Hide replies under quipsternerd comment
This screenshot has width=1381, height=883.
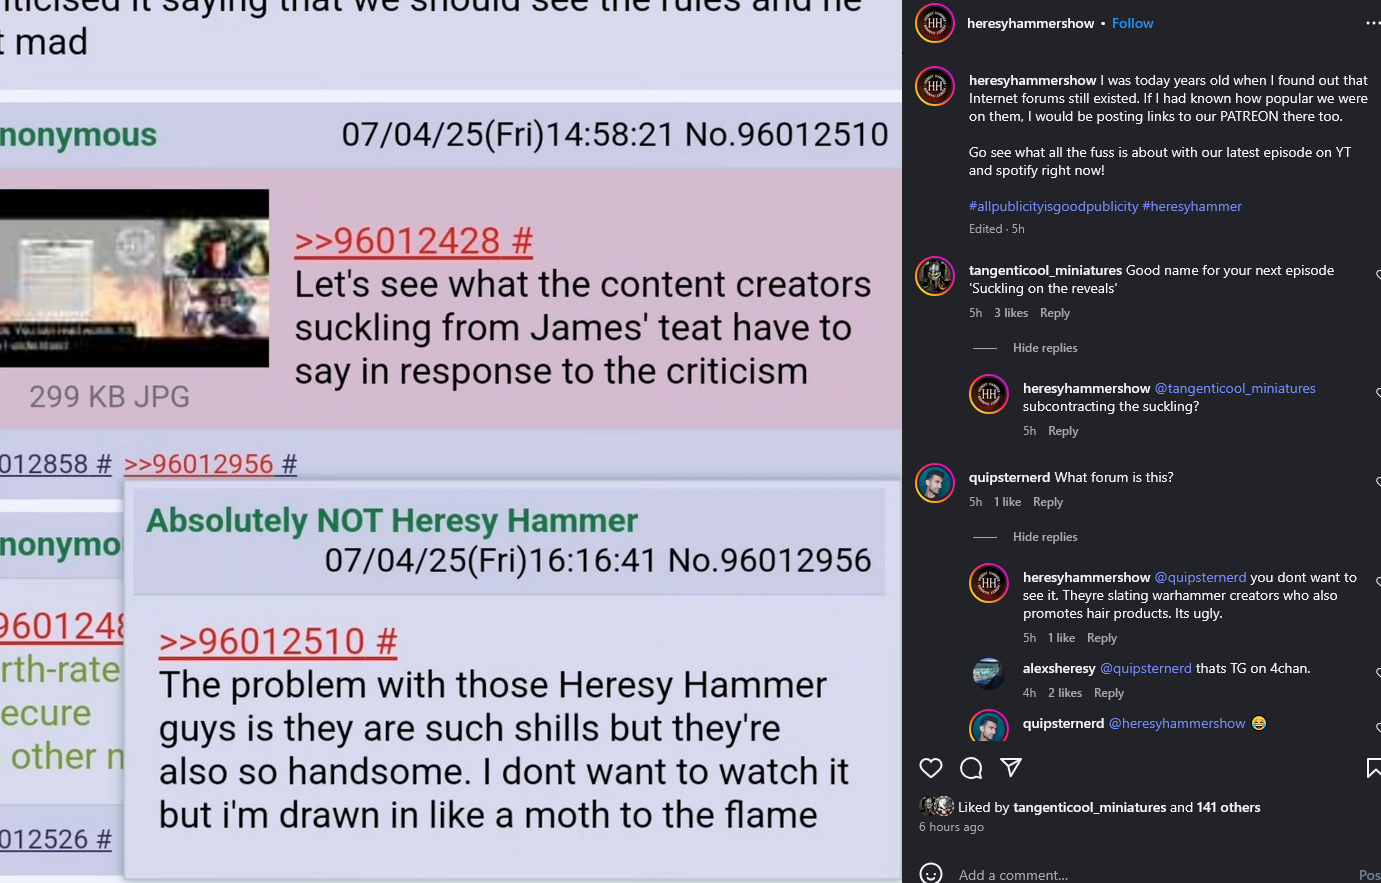1045,537
